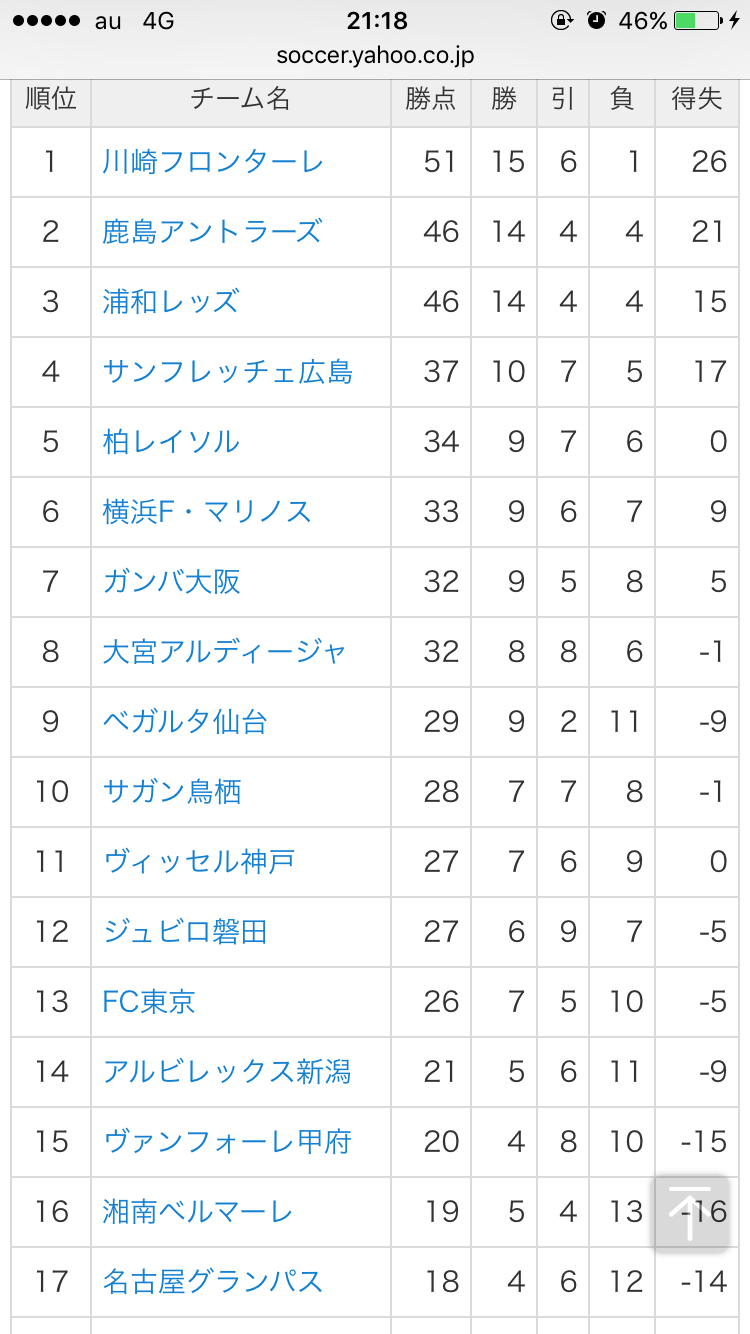Select the サンフレッチェ広島 team link
The height and width of the screenshot is (1334, 750).
(x=228, y=372)
